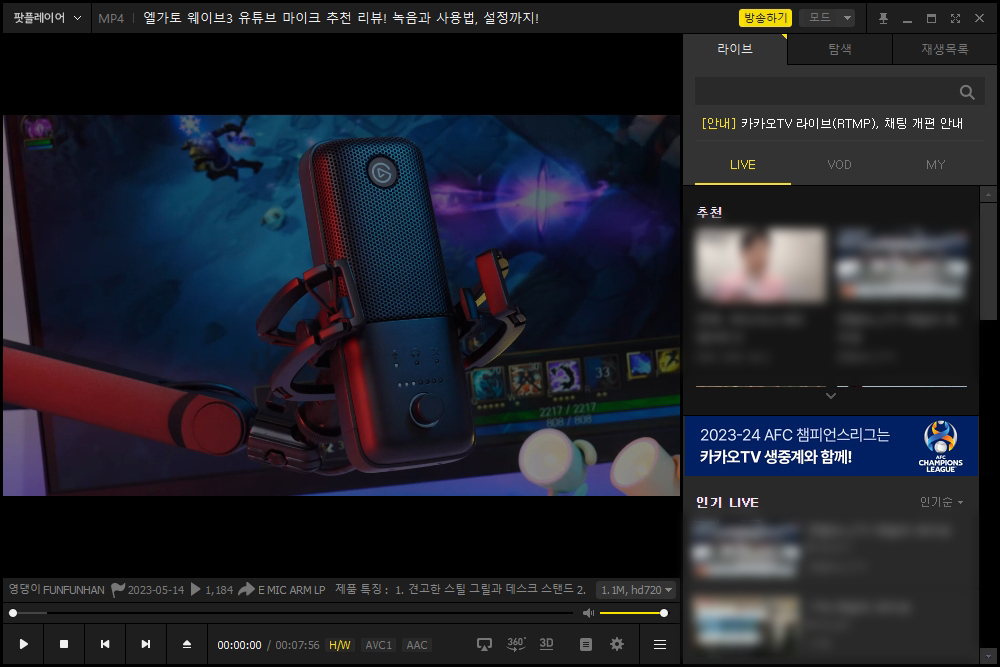The width and height of the screenshot is (1000, 667).
Task: Maximize the player window
Action: click(x=931, y=18)
